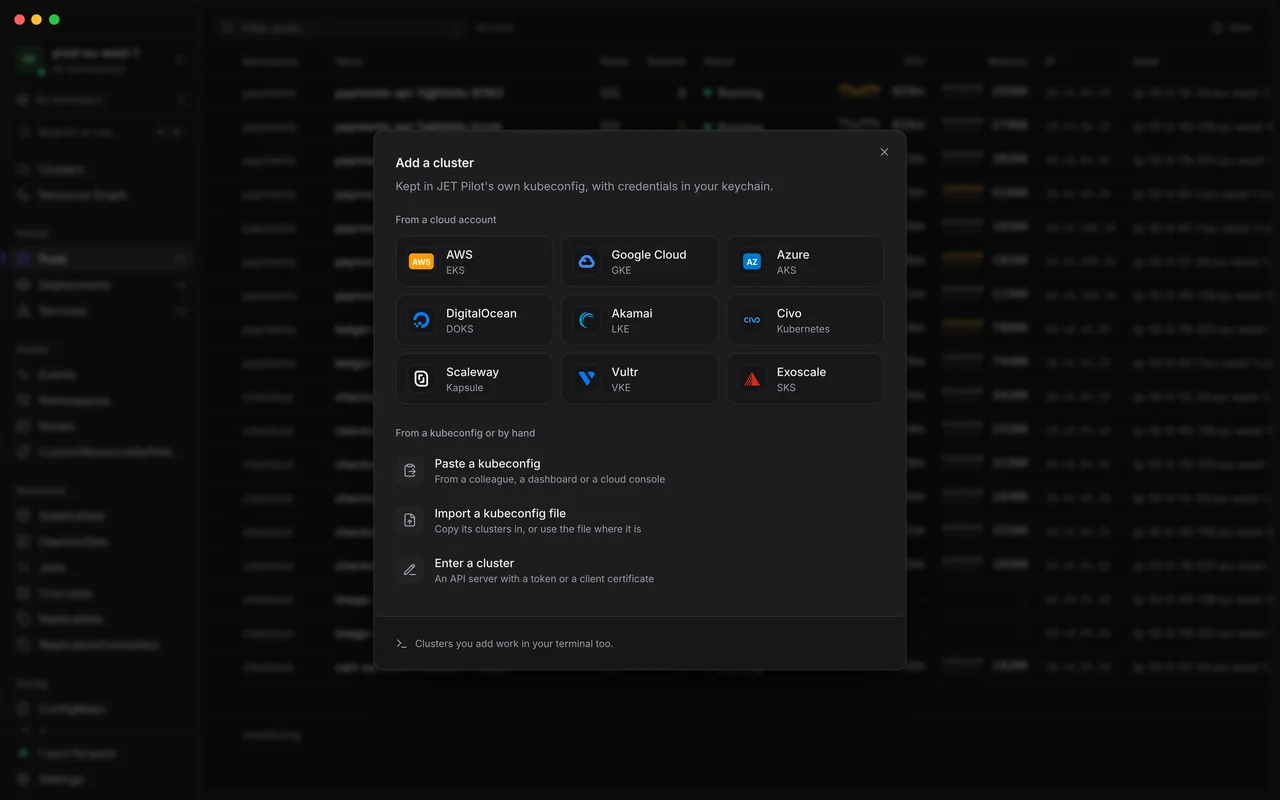The width and height of the screenshot is (1280, 800).
Task: Click 'Clusters you add work in your terminal too.'
Action: (x=514, y=643)
